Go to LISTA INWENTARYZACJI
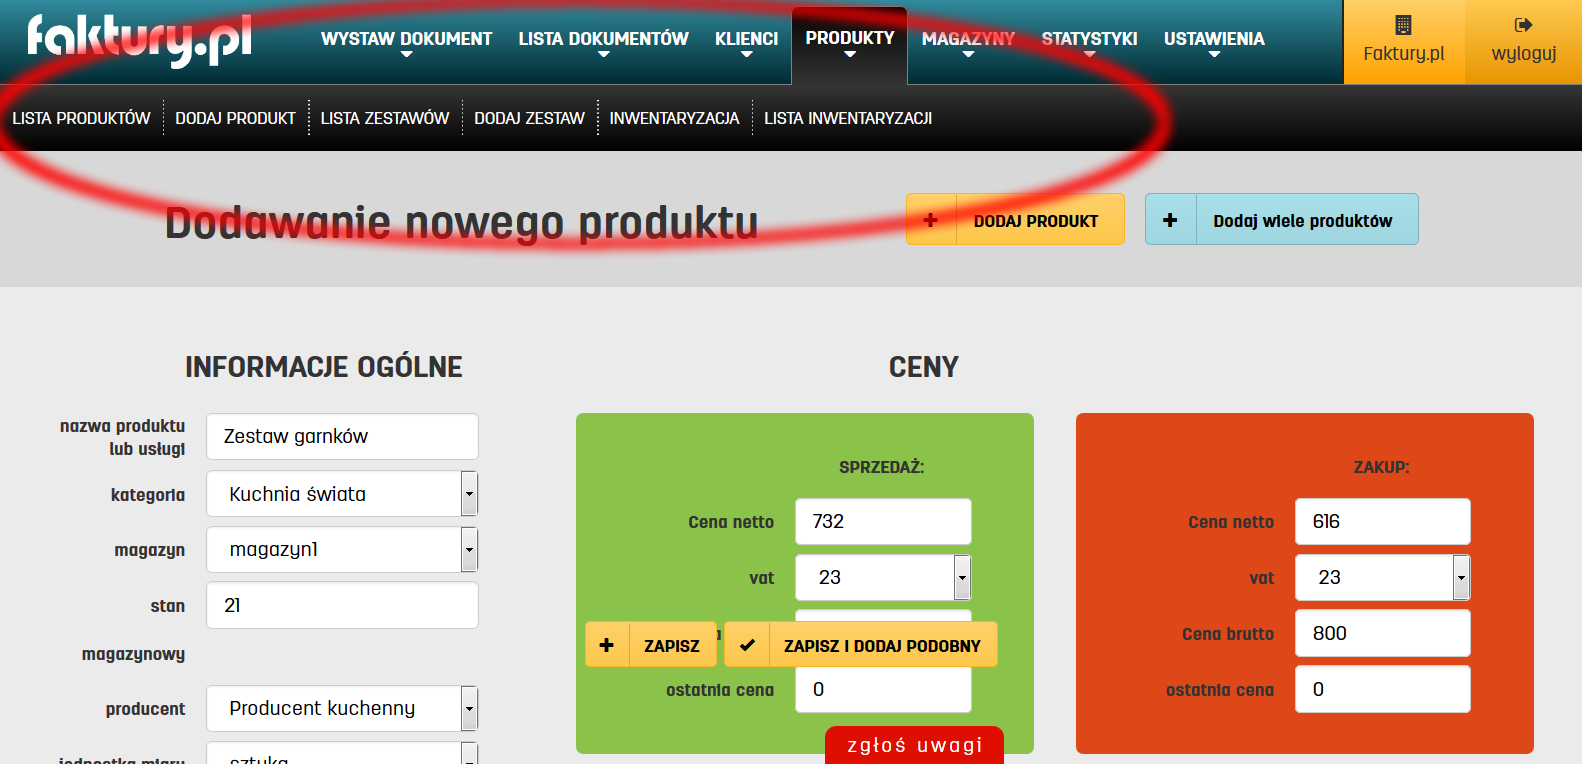The image size is (1582, 764). [848, 118]
